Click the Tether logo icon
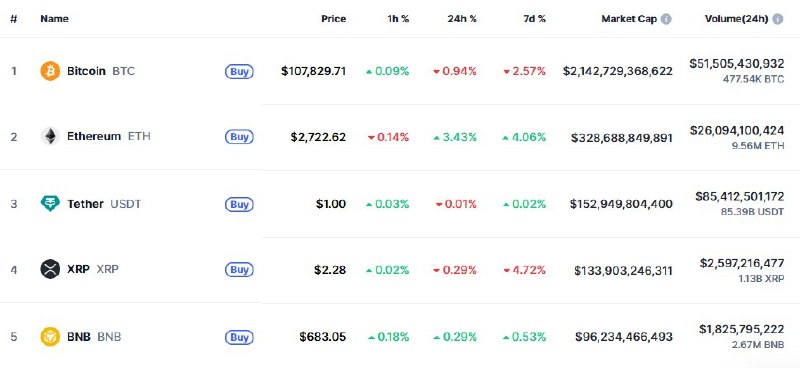 pos(50,204)
